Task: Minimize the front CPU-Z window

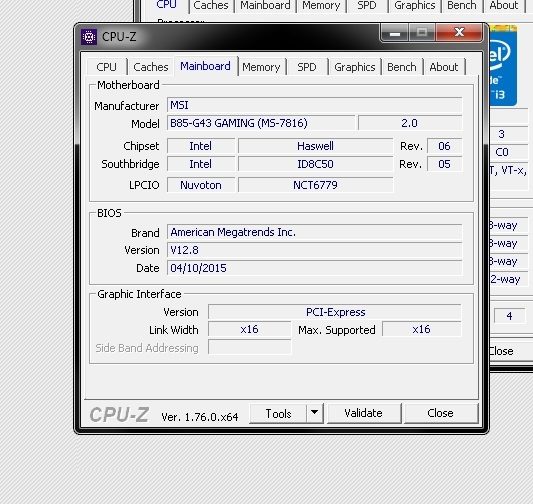Action: pyautogui.click(x=394, y=33)
